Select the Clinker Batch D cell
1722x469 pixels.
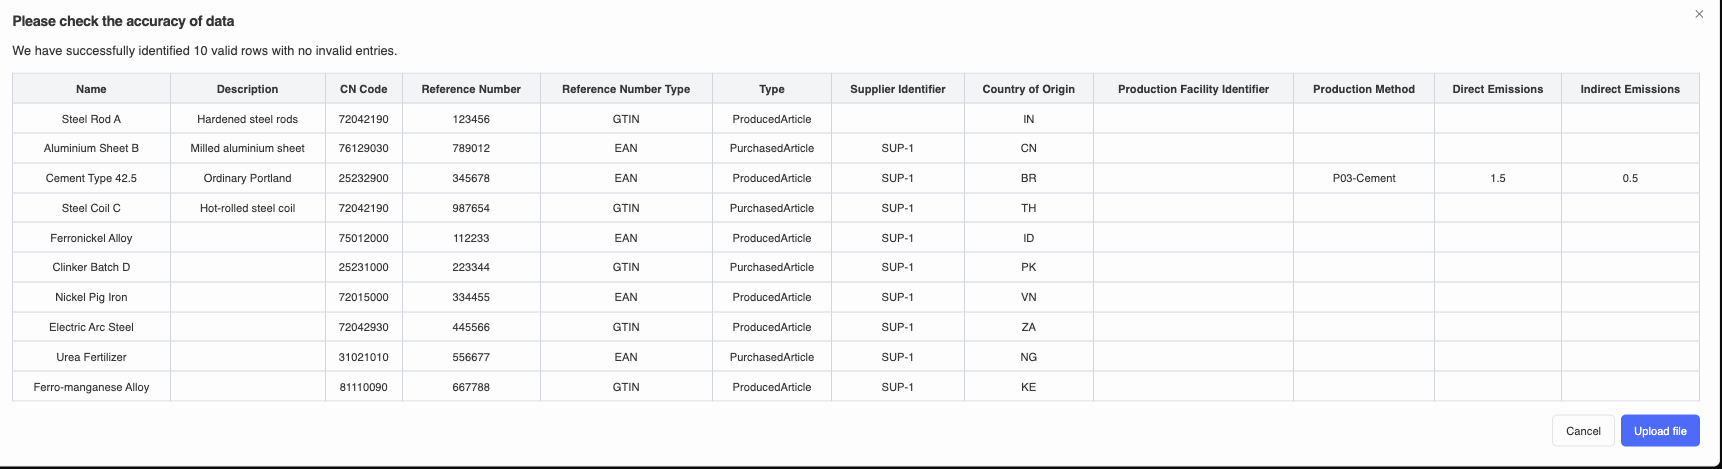[x=91, y=267]
